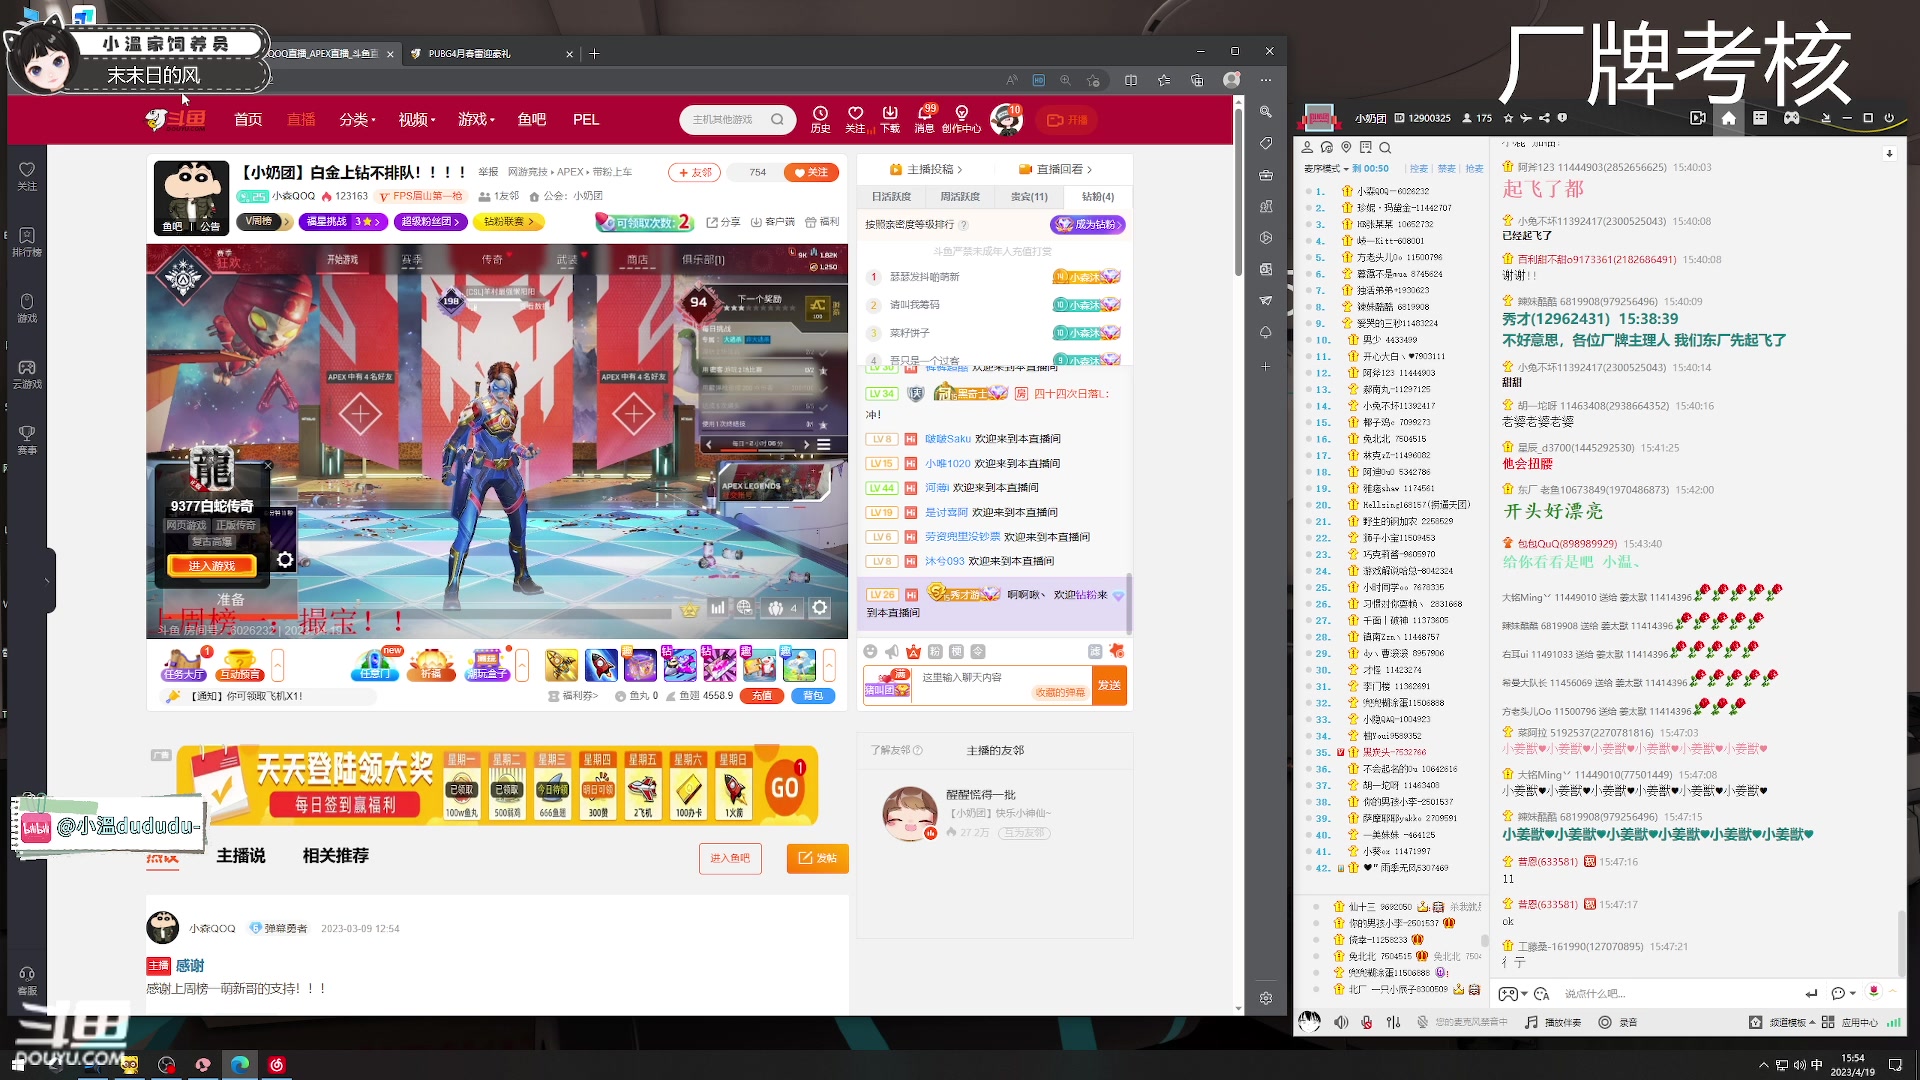Open the 直播回看 replay link
The height and width of the screenshot is (1080, 1920).
[1055, 170]
